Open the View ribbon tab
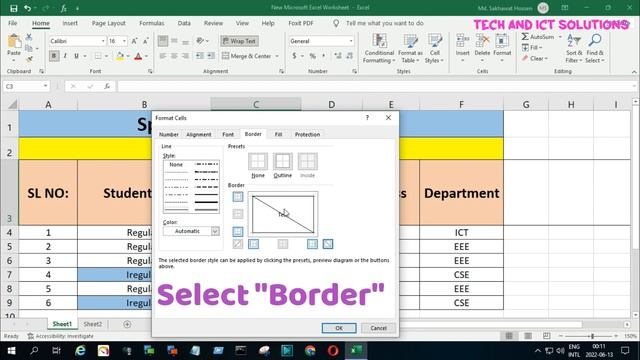Viewport: 640px width, 360px height. pyautogui.click(x=242, y=23)
